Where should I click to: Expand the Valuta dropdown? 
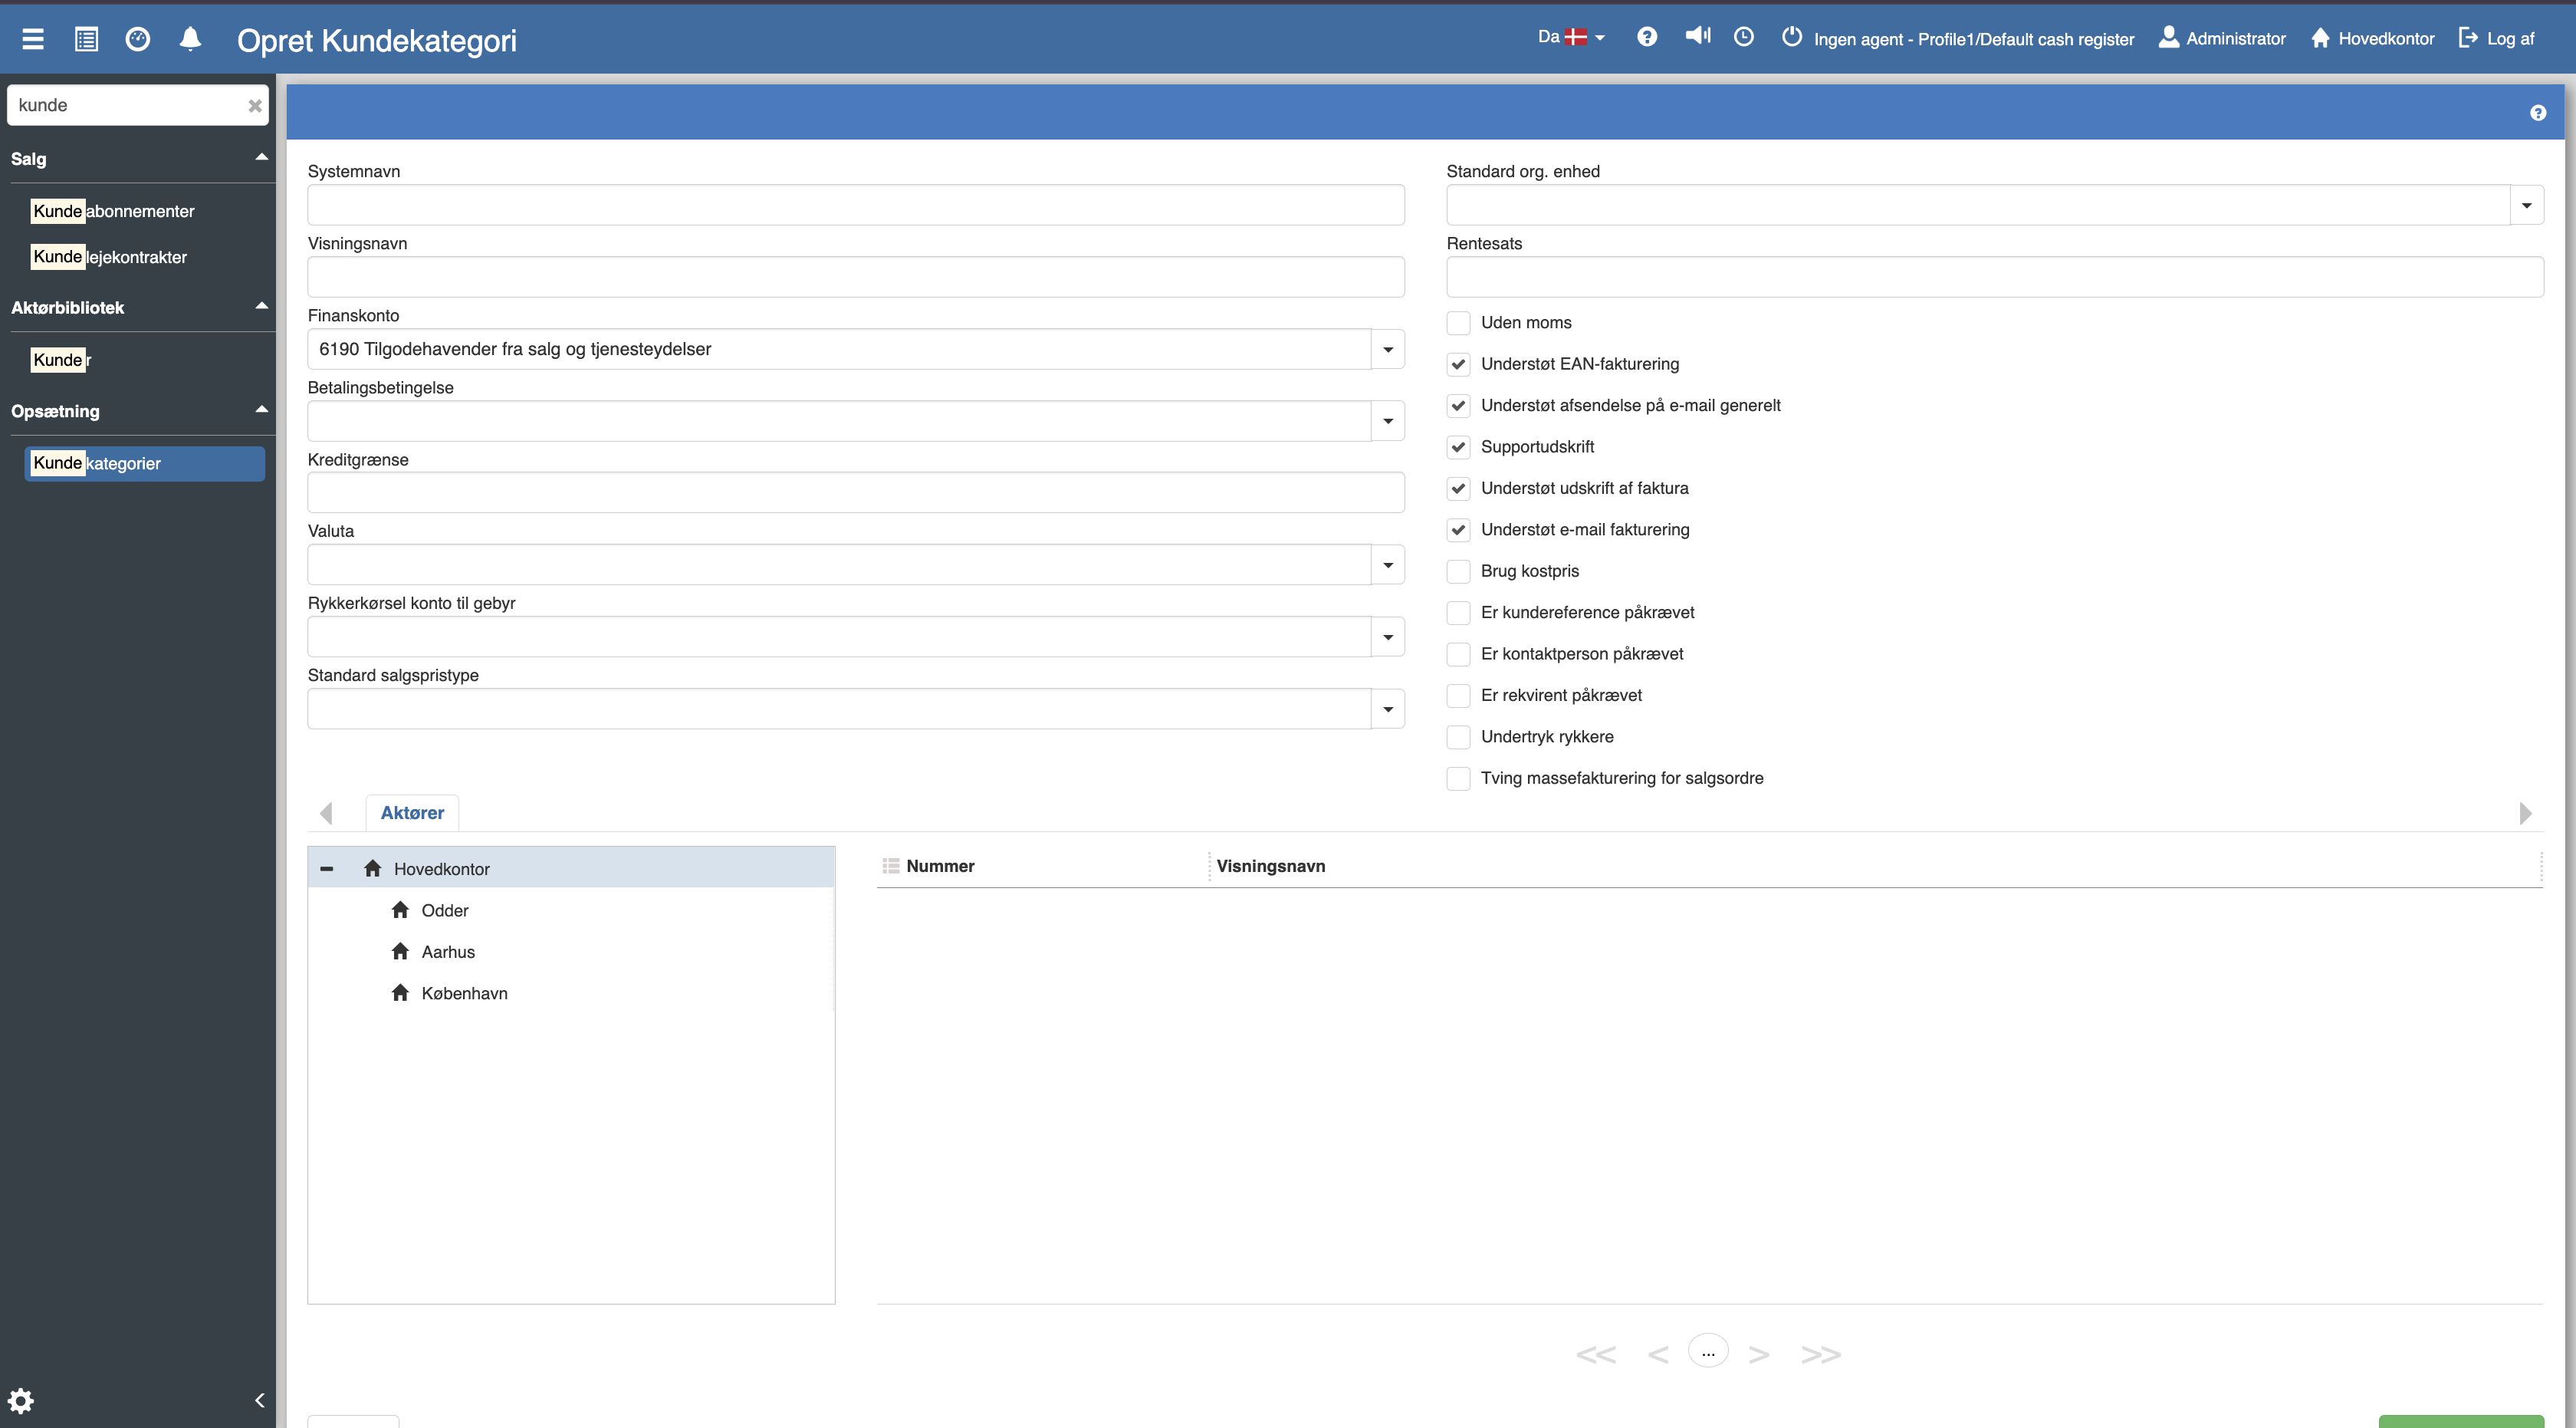coord(1387,565)
